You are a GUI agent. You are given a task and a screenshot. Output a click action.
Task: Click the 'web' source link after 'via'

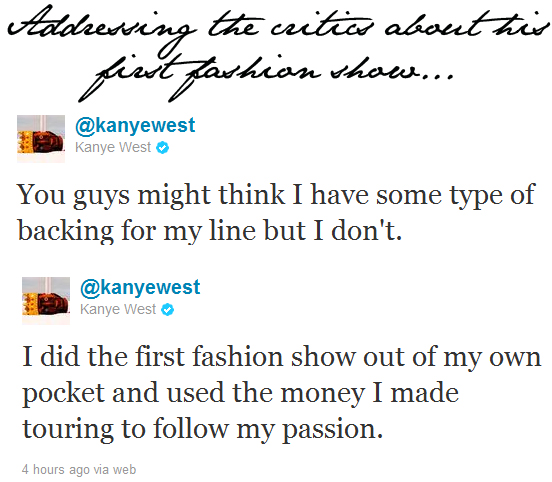point(125,469)
